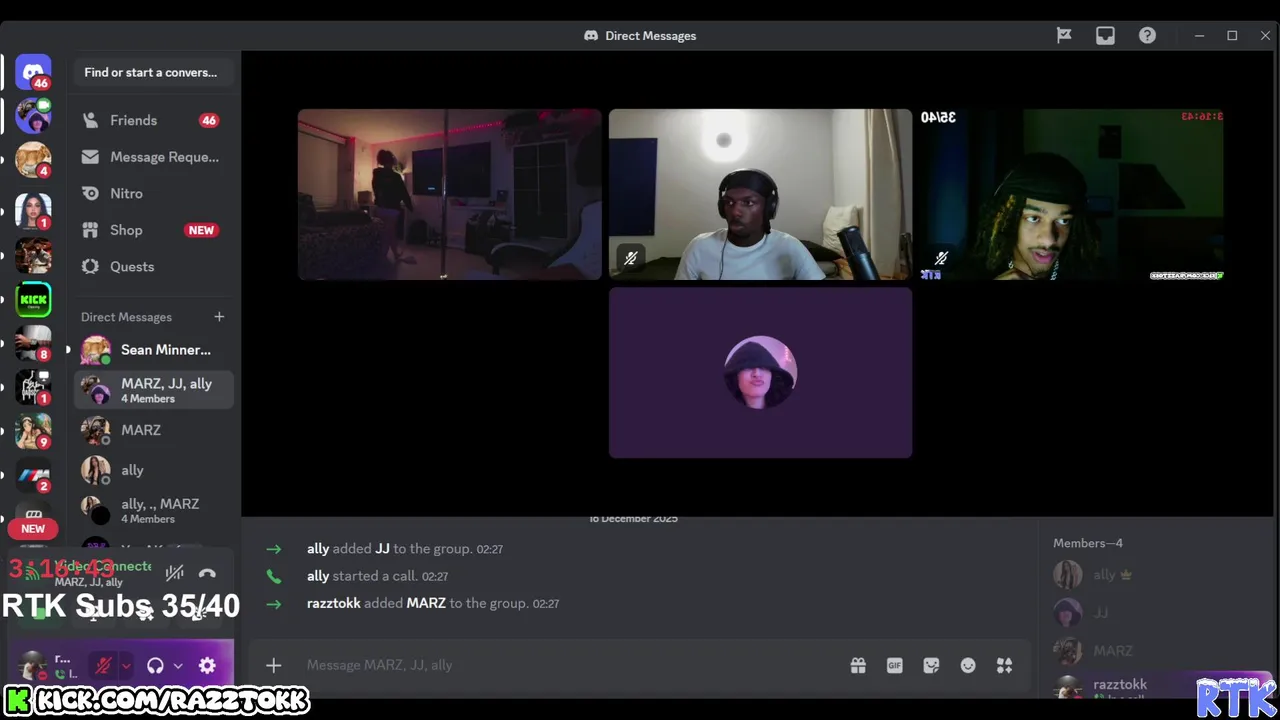Click the flag icon in title bar
The width and height of the screenshot is (1280, 720).
1064,35
